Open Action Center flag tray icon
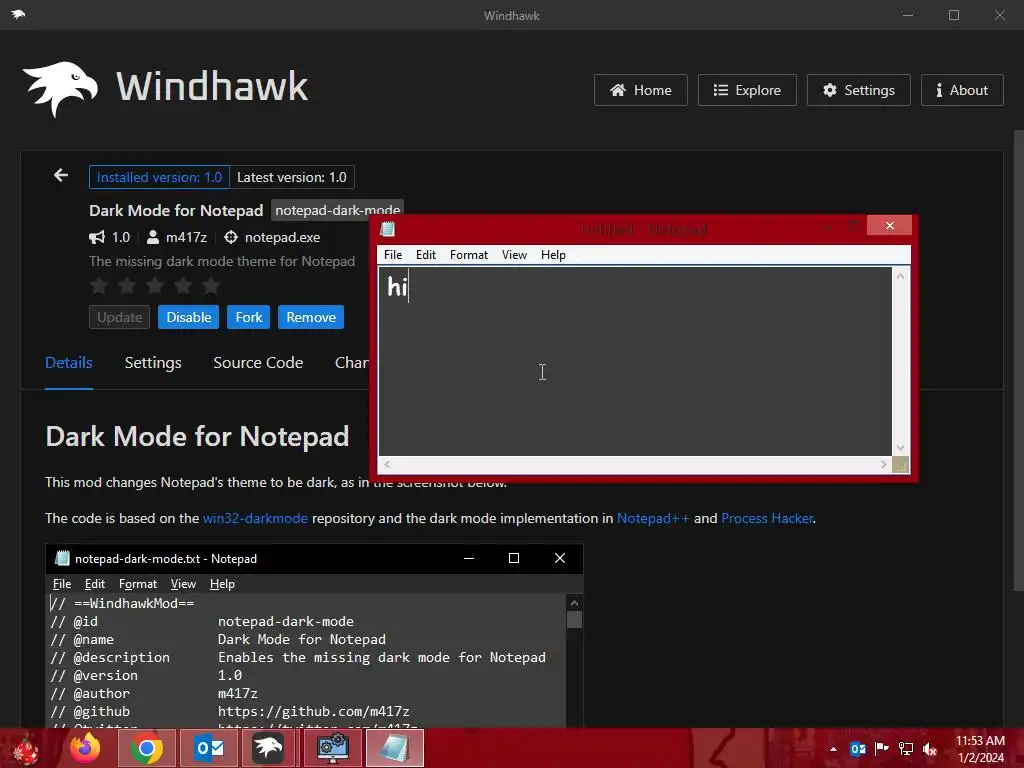Screen dimensions: 1024x768 pos(882,749)
